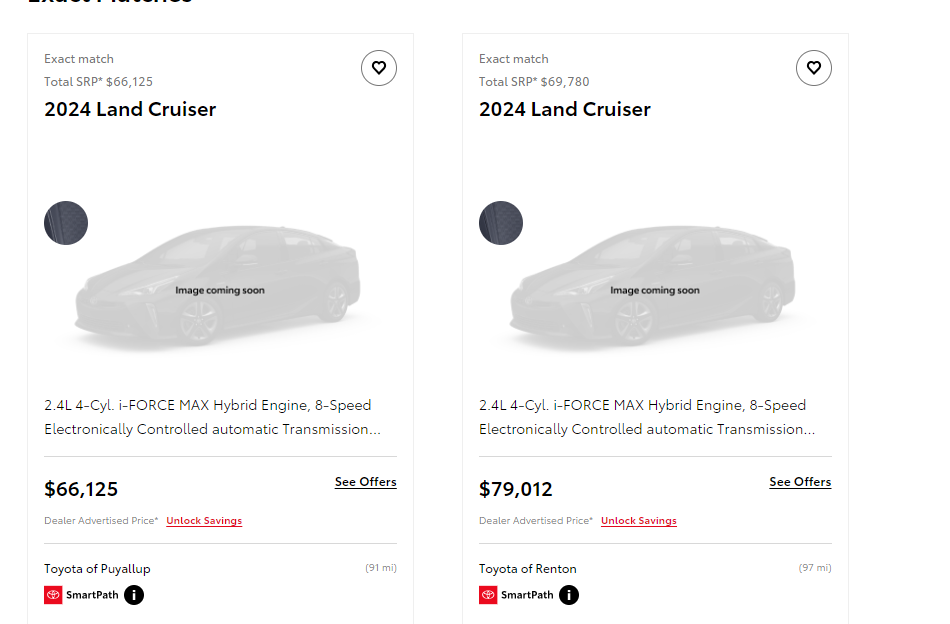Viewport: 950px width, 624px height.
Task: Open SmartPath info icon for Toyota of Renton
Action: 569,595
